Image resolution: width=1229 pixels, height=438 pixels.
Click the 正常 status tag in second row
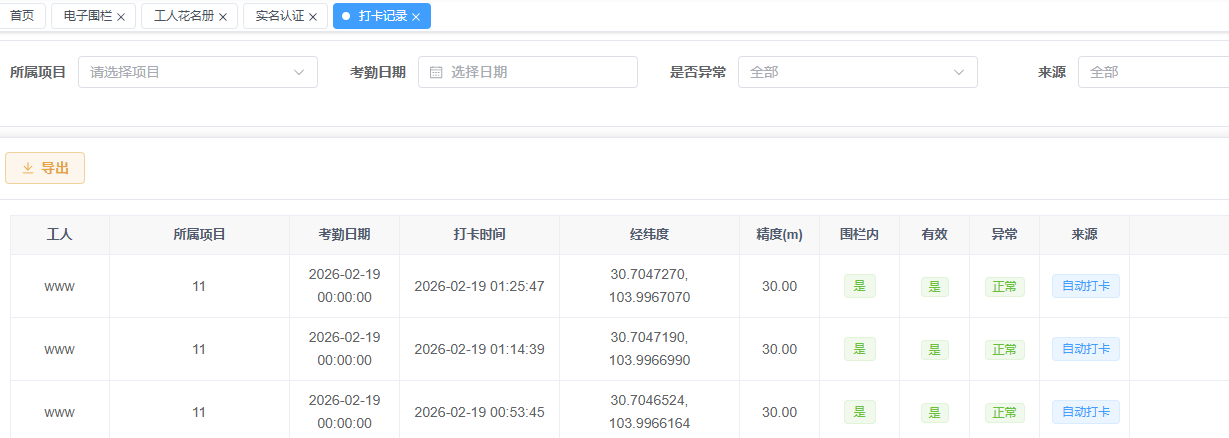tap(1004, 349)
